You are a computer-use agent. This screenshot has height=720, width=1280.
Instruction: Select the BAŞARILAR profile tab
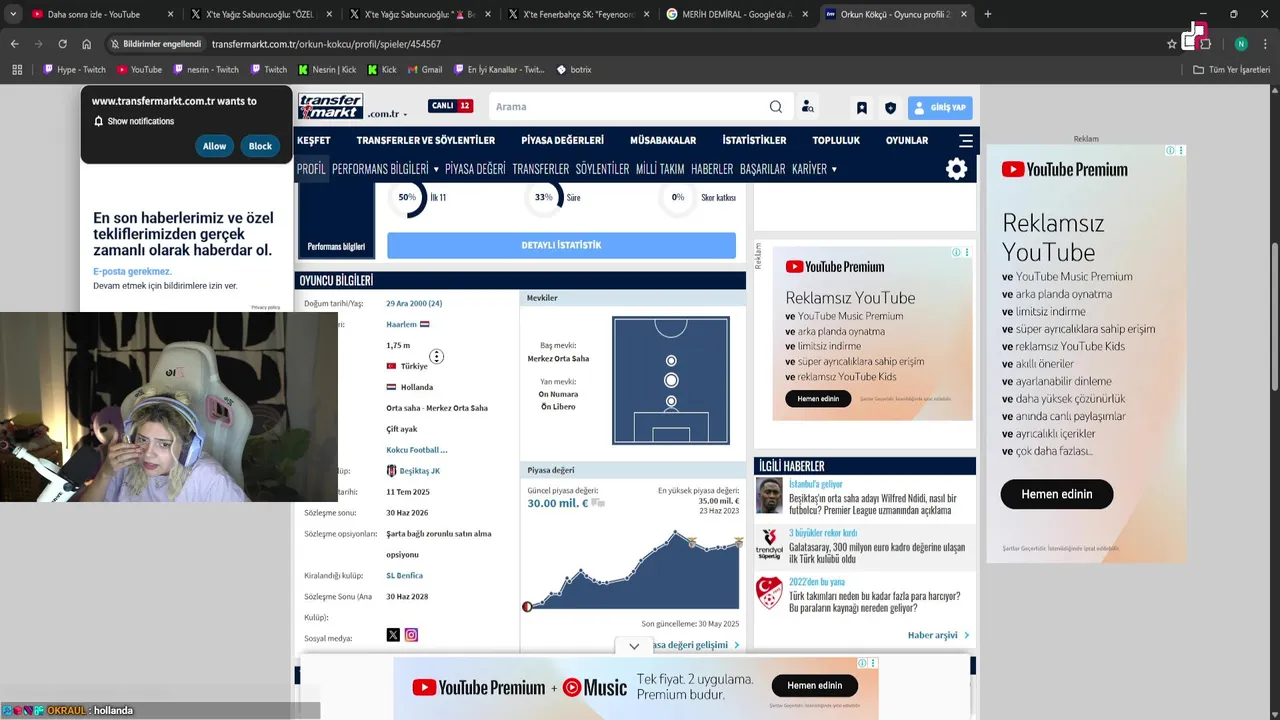pyautogui.click(x=762, y=169)
